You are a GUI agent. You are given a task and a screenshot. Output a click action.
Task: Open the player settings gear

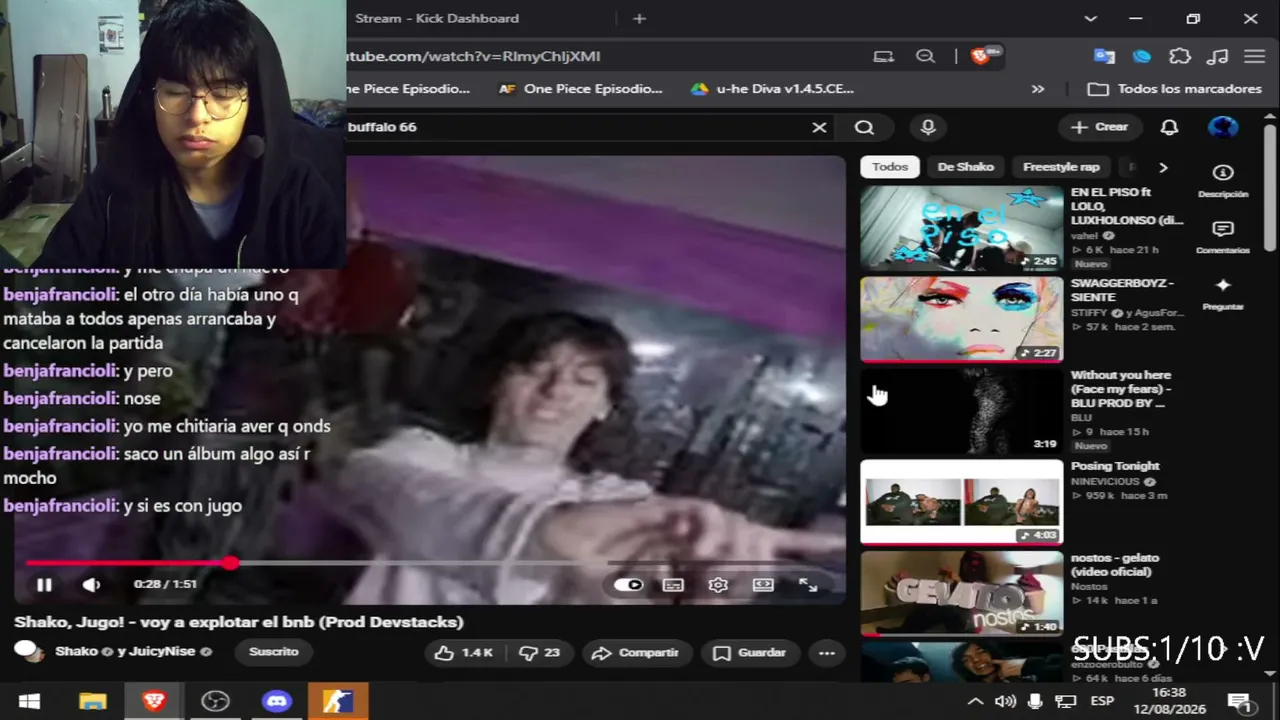[x=718, y=585]
